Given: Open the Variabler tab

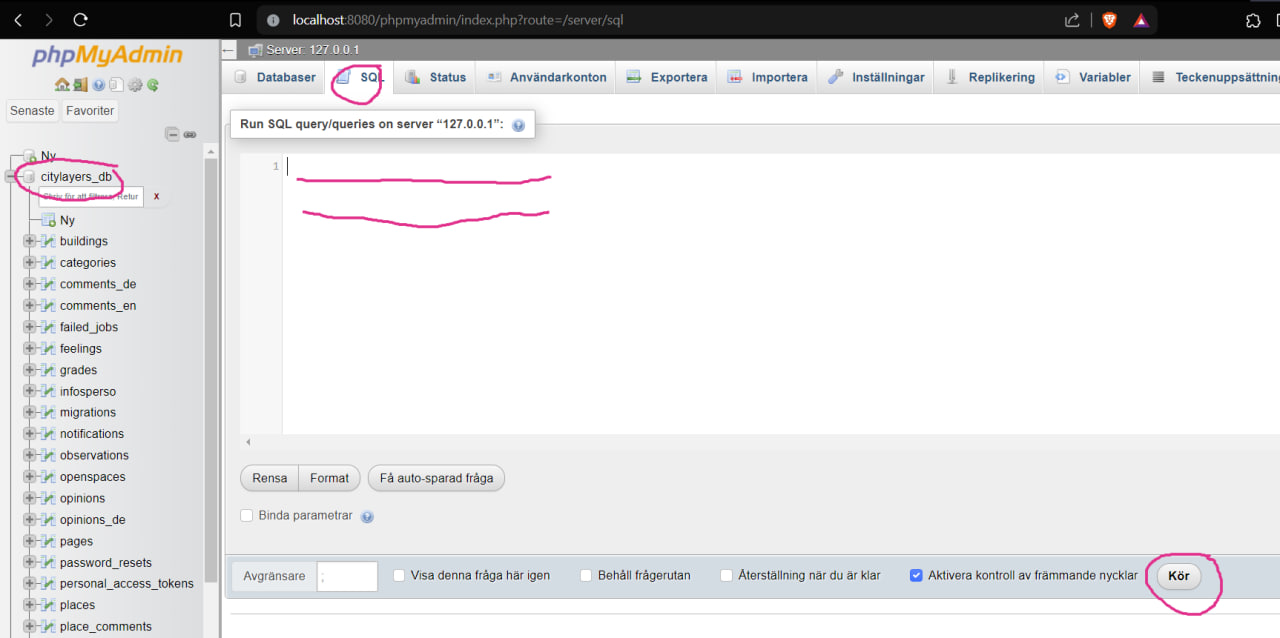Looking at the screenshot, I should (x=1093, y=77).
